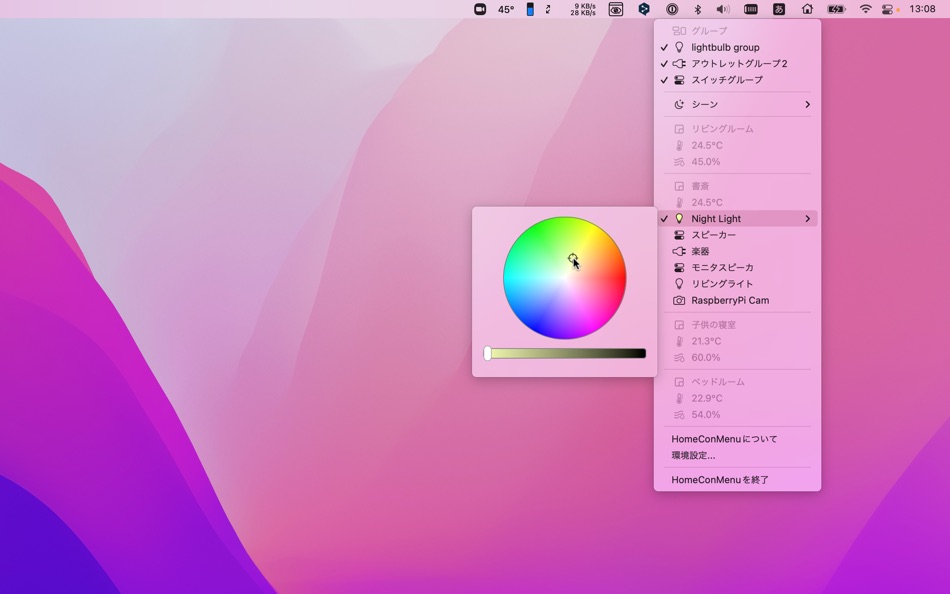Click the ベッドルーム room header
Image resolution: width=950 pixels, height=594 pixels.
coord(737,382)
